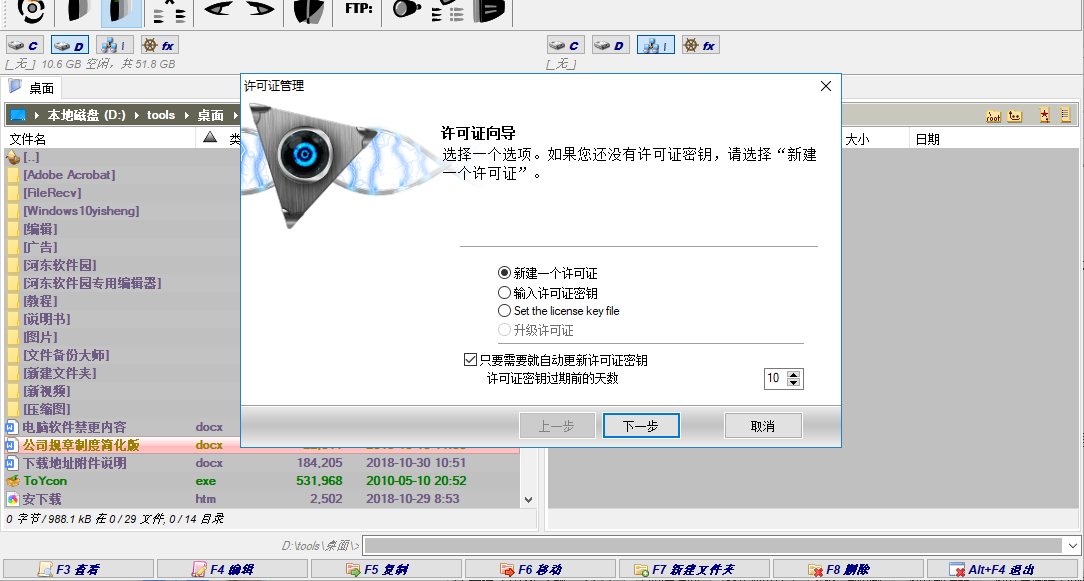Sort right panel by 日期 column
The image size is (1084, 581).
point(928,139)
